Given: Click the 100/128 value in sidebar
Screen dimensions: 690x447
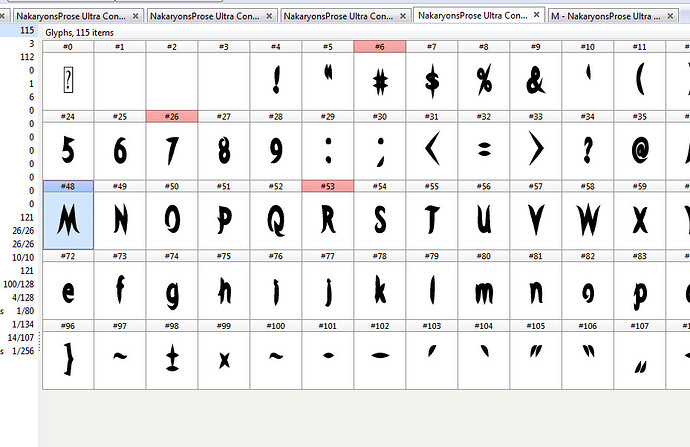Looking at the screenshot, I should (18, 284).
